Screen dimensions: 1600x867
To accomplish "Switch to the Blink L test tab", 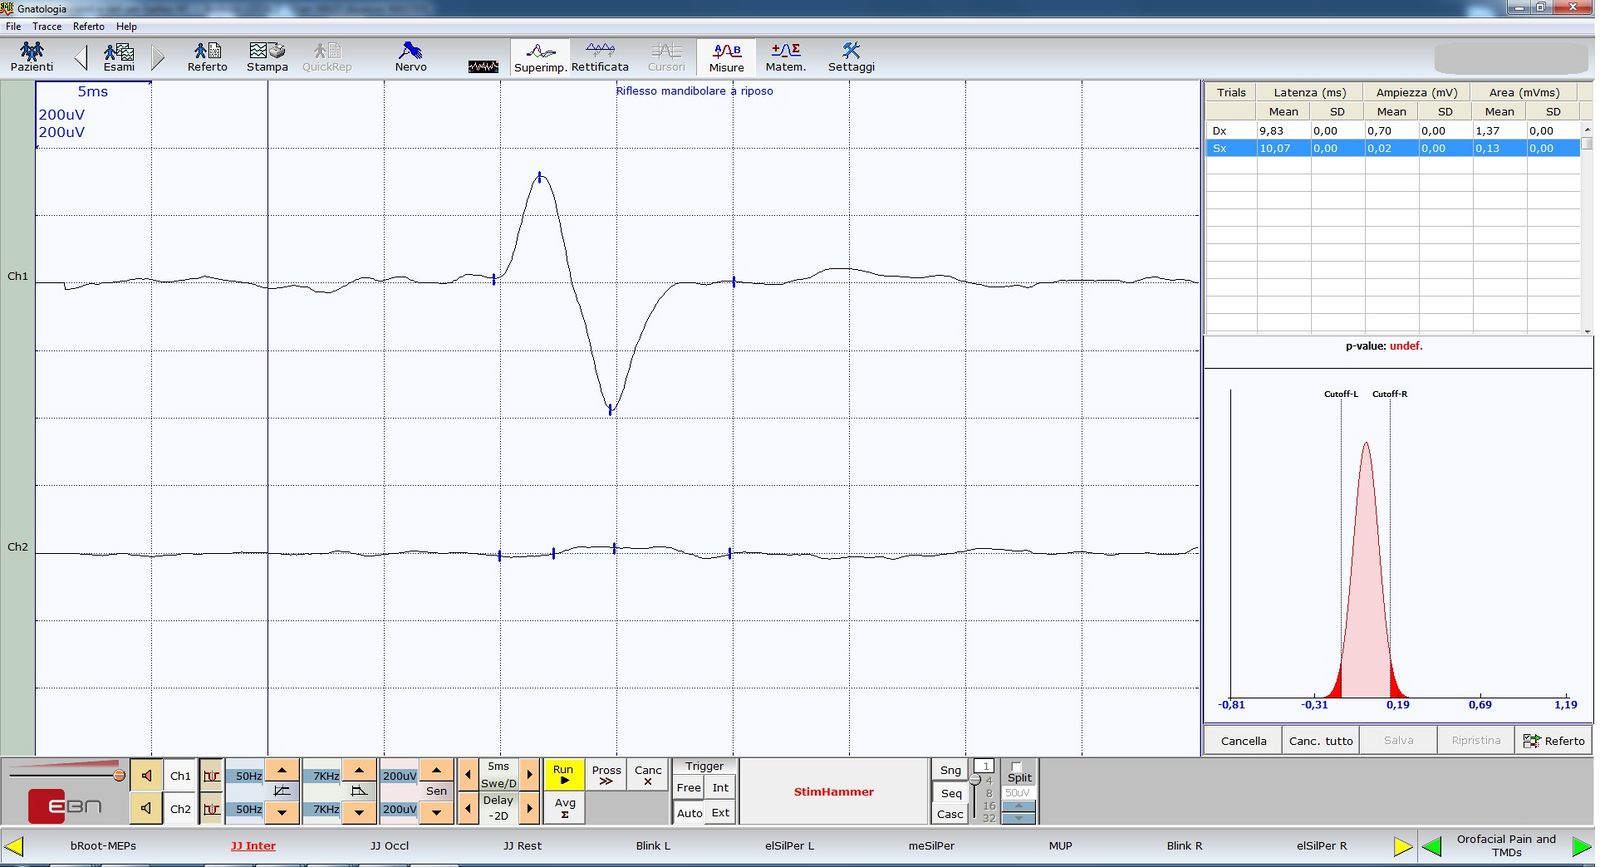I will (x=653, y=846).
